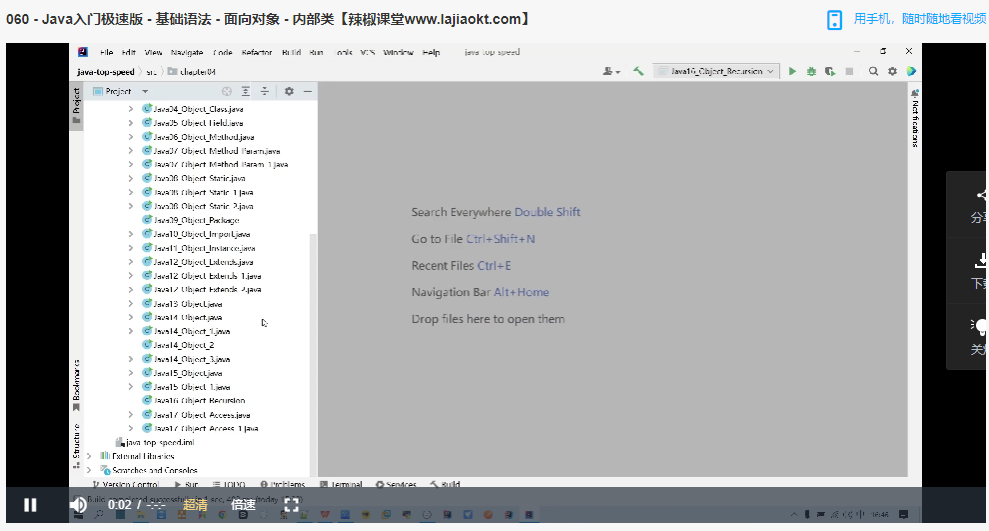Screen dimensions: 989x531
Task: Click the Stop square icon
Action: click(850, 71)
